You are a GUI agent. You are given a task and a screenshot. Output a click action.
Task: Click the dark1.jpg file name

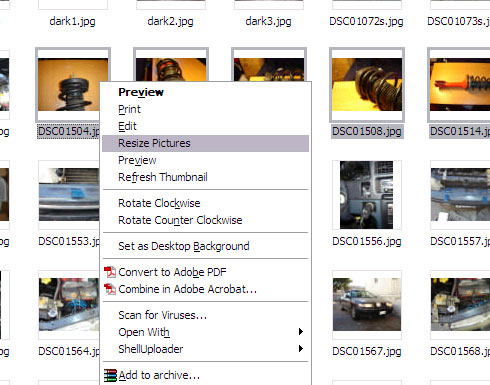click(72, 21)
